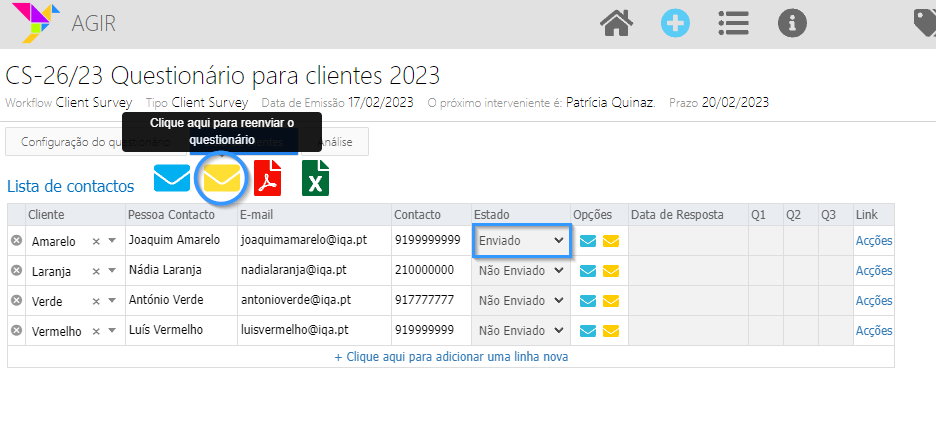Viewport: 936px width, 428px height.
Task: Select the joaquimamarelo@iqa.pt email cell
Action: click(315, 240)
